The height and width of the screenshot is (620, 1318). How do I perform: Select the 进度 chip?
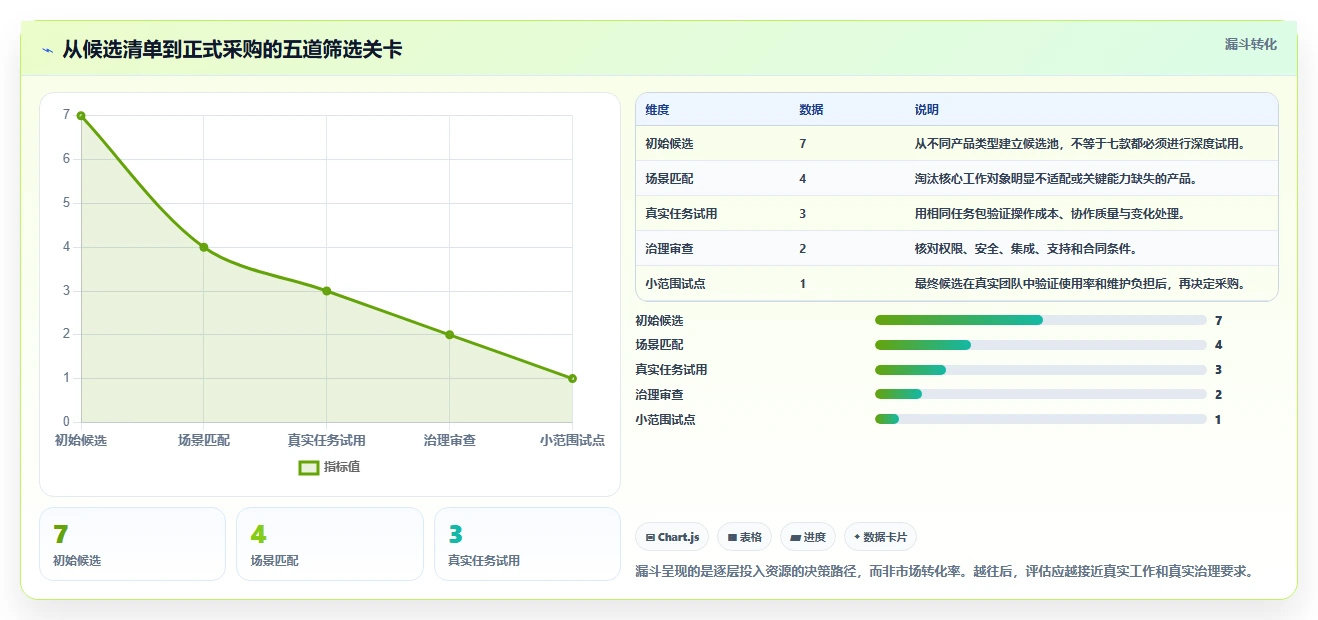pyautogui.click(x=808, y=537)
